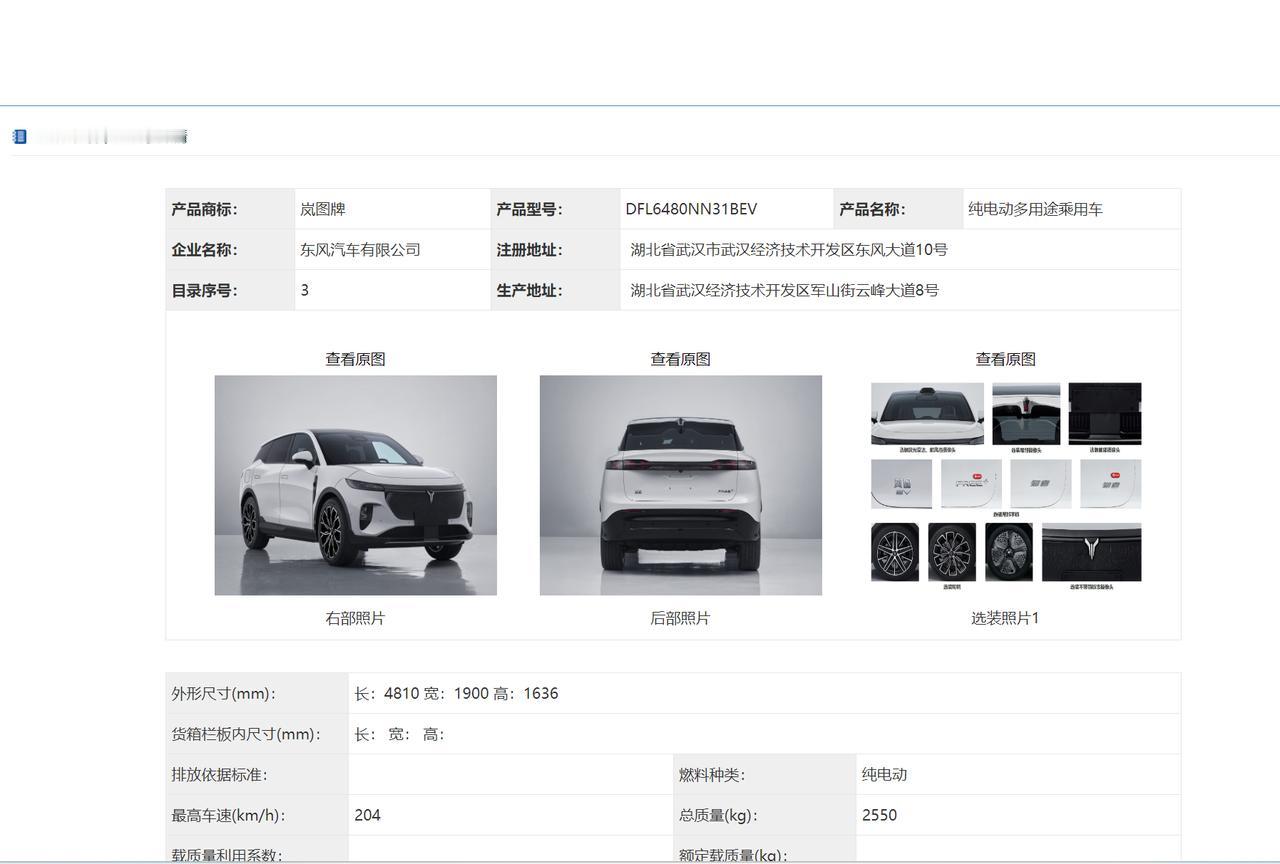Click the 右部照片 car front-right photo
Viewport: 1280px width, 864px height.
coord(355,485)
